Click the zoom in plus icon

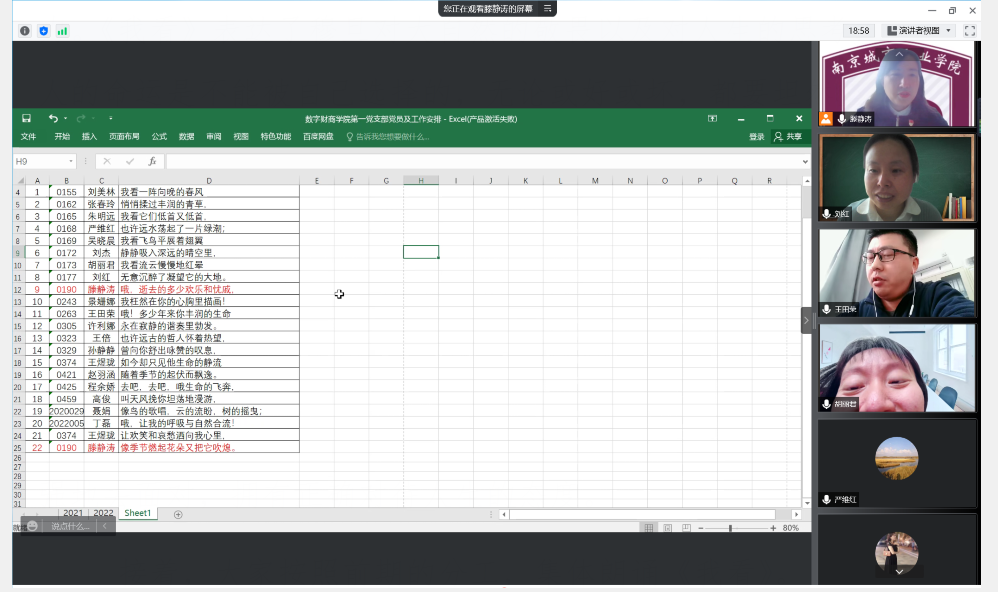[773, 528]
